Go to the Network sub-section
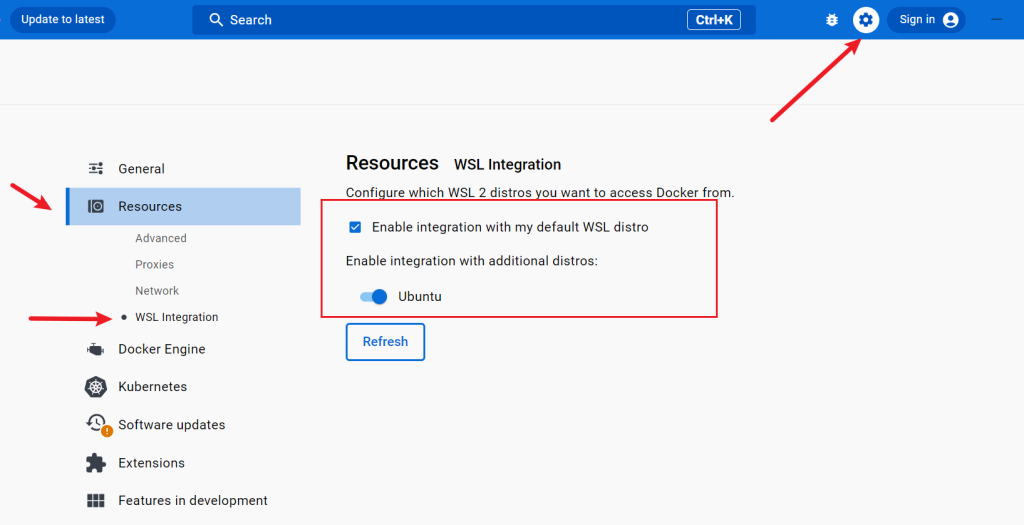 coord(157,291)
